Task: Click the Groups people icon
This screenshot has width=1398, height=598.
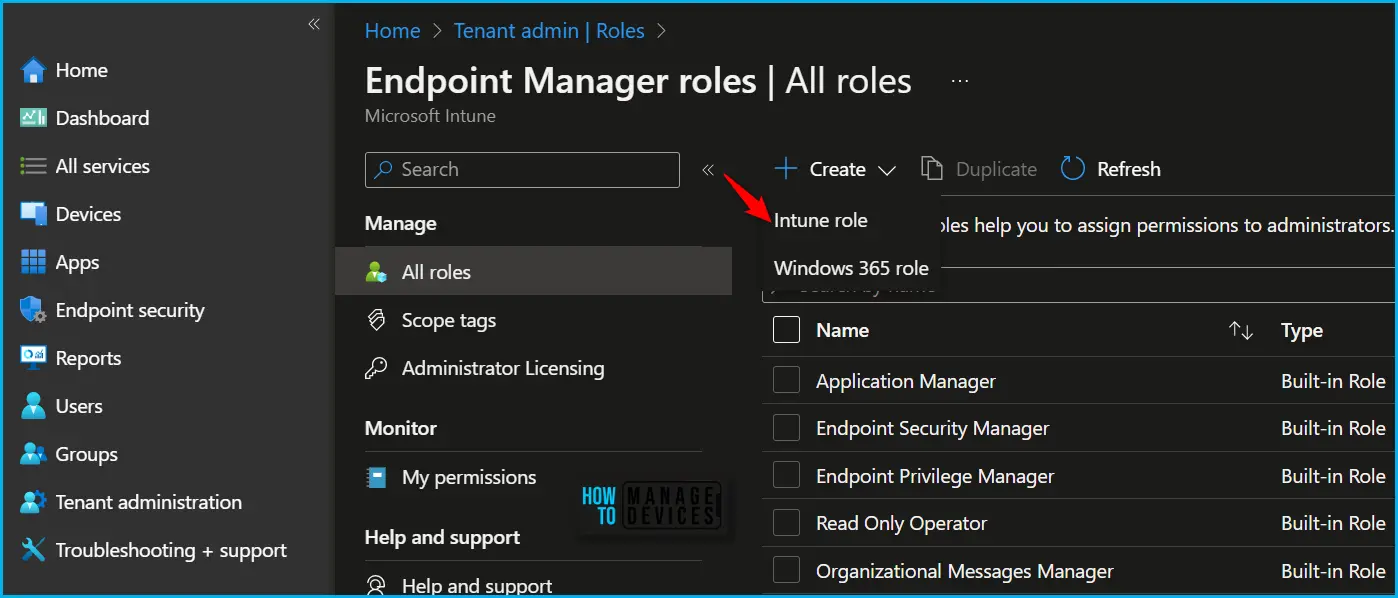Action: [33, 454]
